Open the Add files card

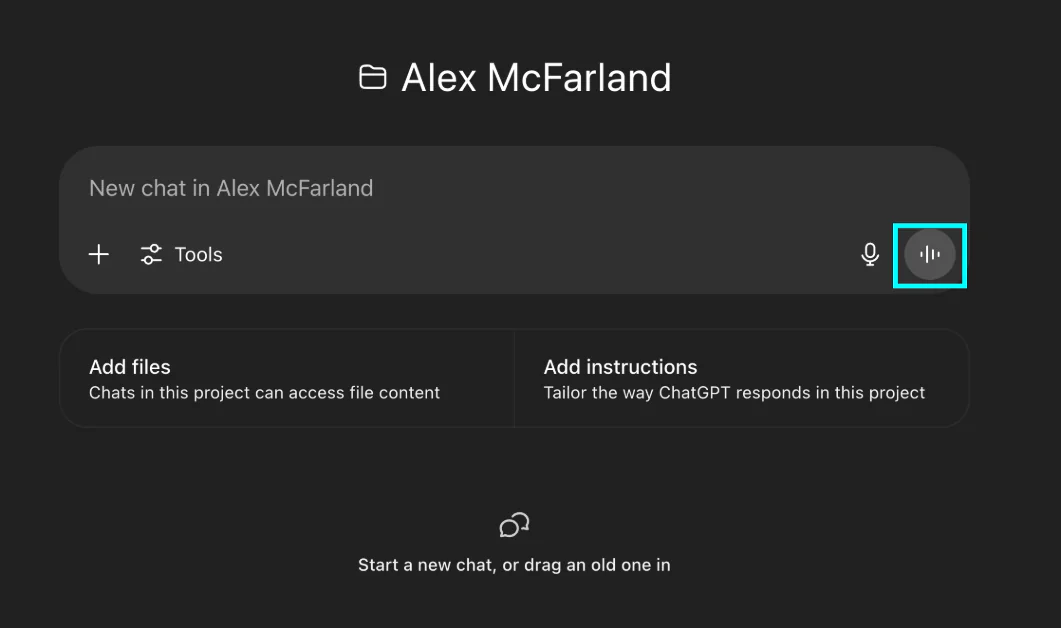(x=287, y=379)
